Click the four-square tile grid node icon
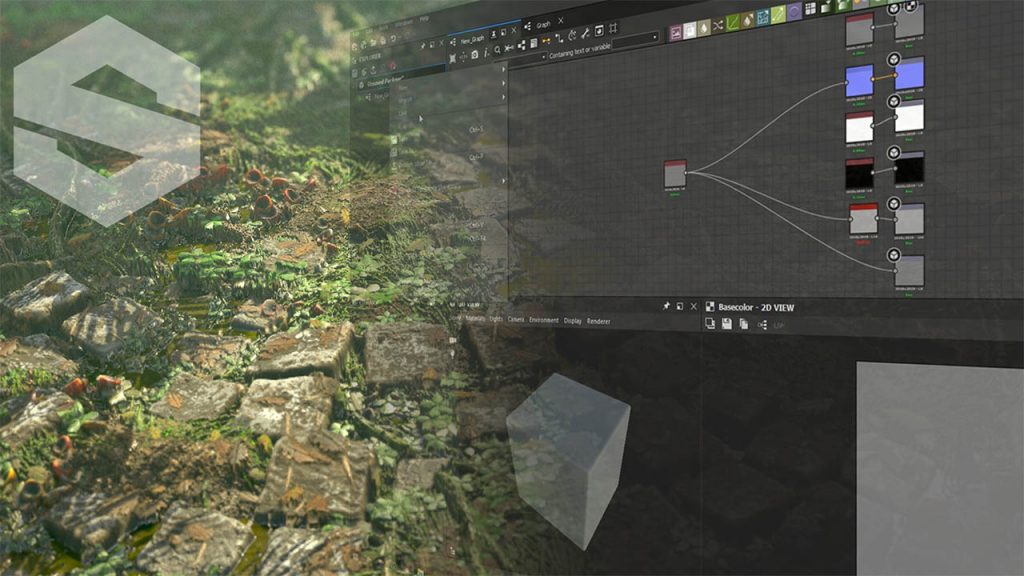 [x=810, y=8]
